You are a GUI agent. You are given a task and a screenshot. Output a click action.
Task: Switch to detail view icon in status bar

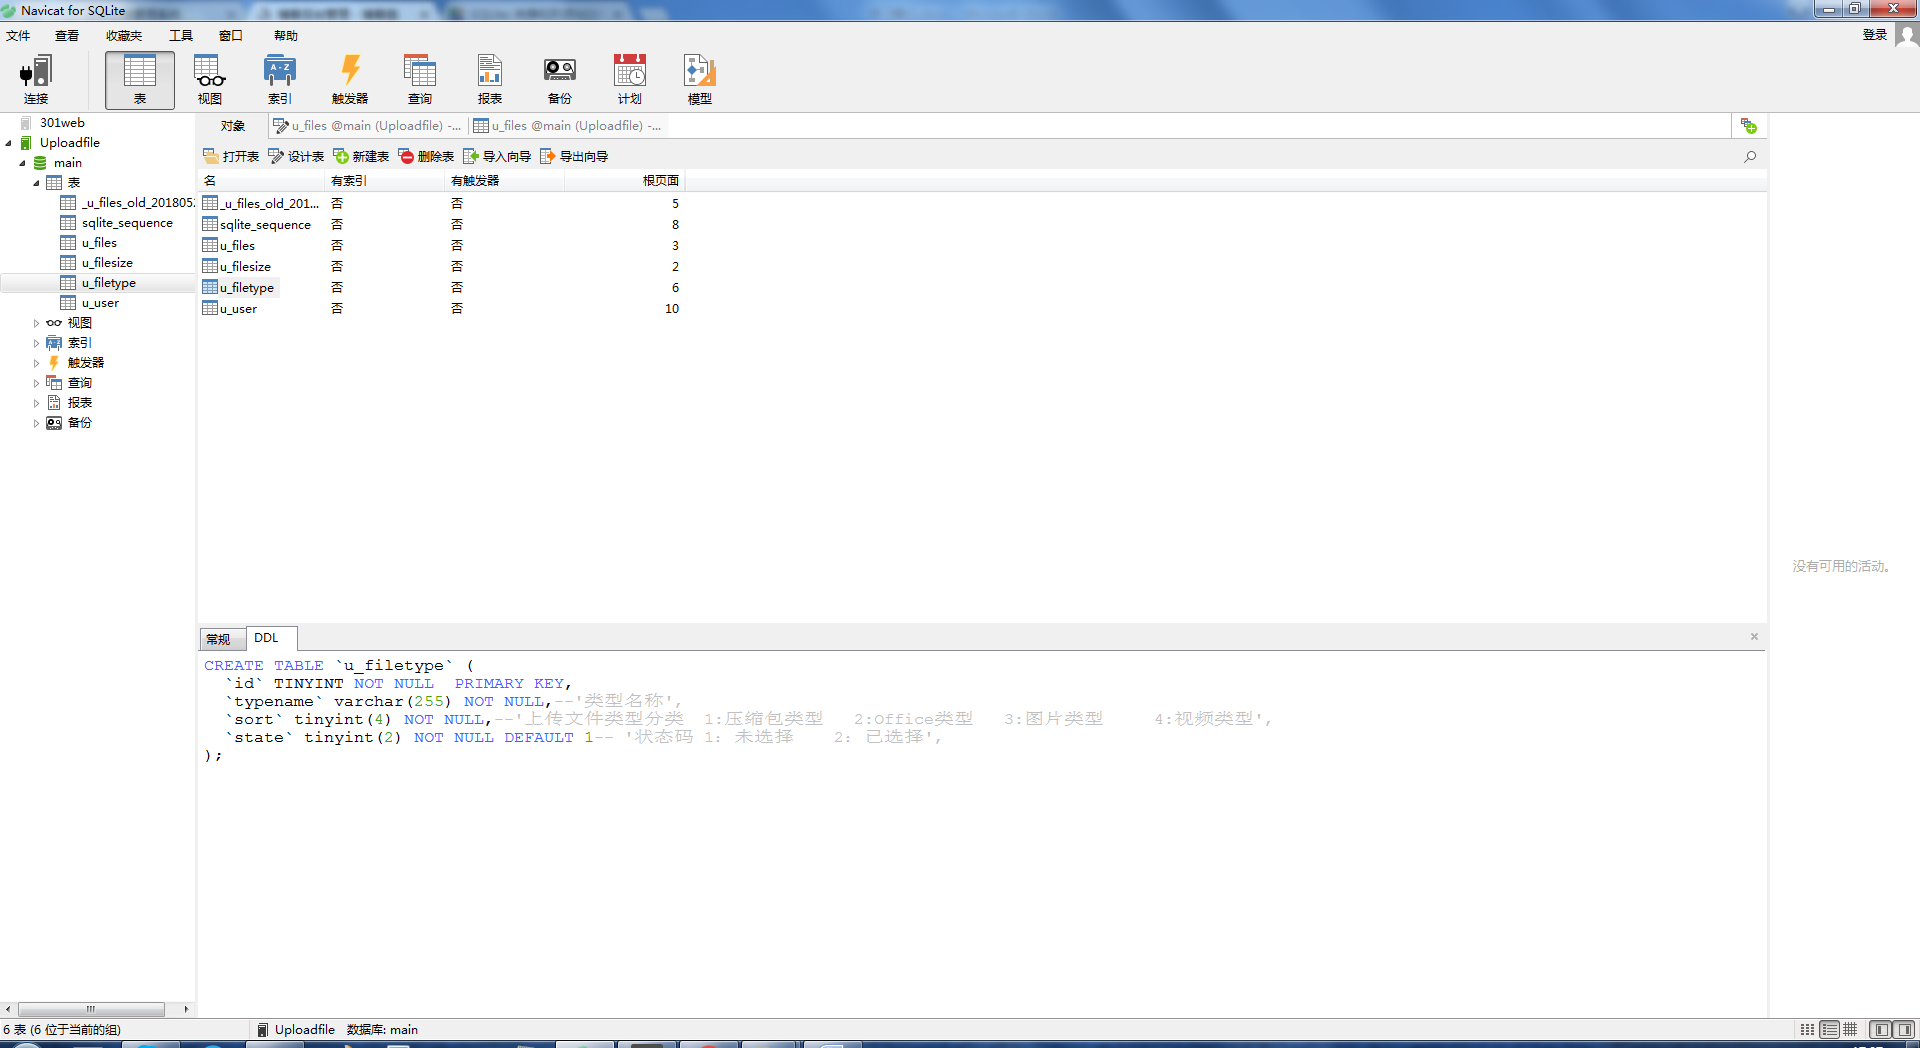click(1829, 1029)
